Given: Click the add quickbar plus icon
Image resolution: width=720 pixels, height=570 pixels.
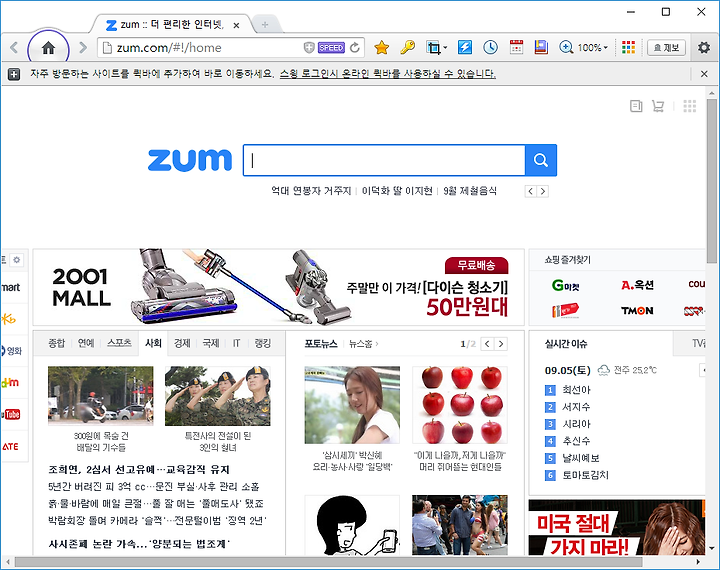Looking at the screenshot, I should tap(14, 74).
